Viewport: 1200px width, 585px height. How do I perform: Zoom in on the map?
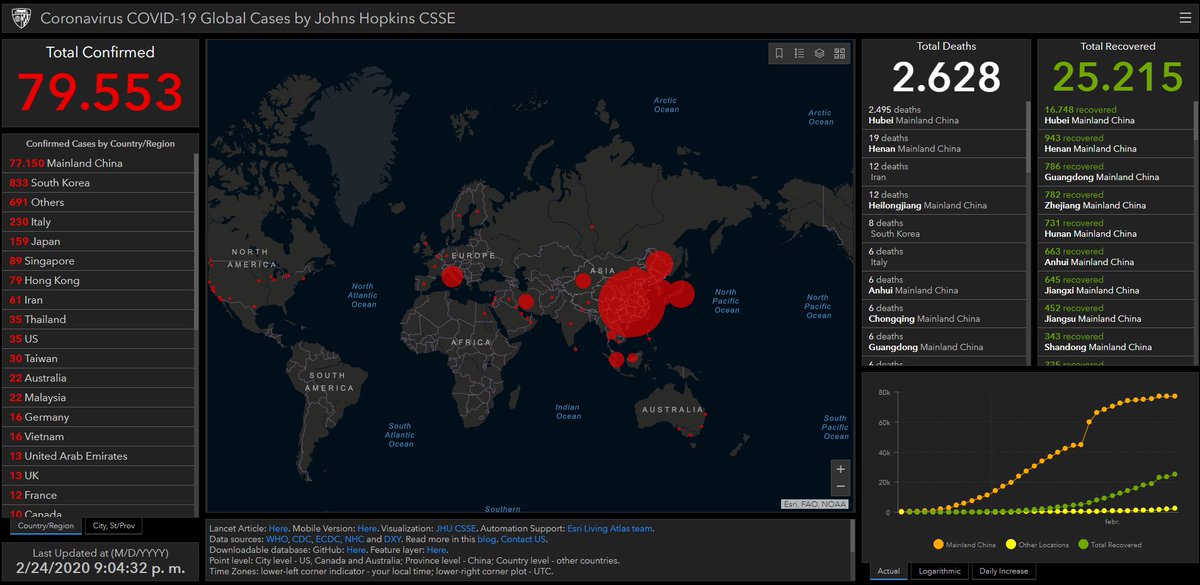(840, 469)
